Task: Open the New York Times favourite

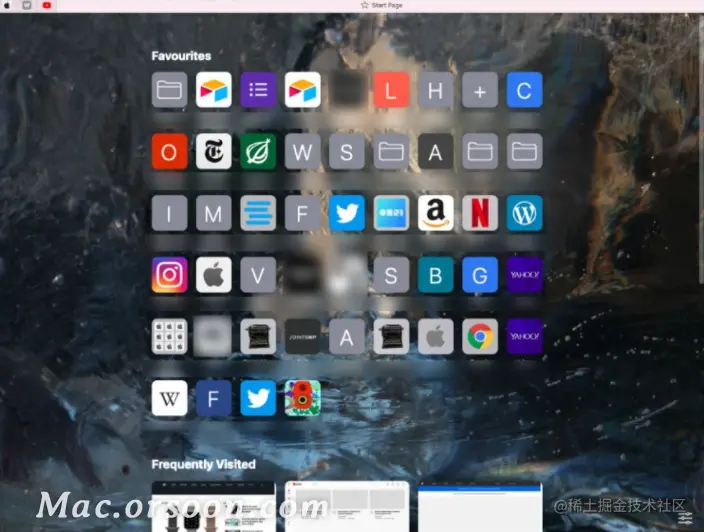Action: pyautogui.click(x=214, y=151)
